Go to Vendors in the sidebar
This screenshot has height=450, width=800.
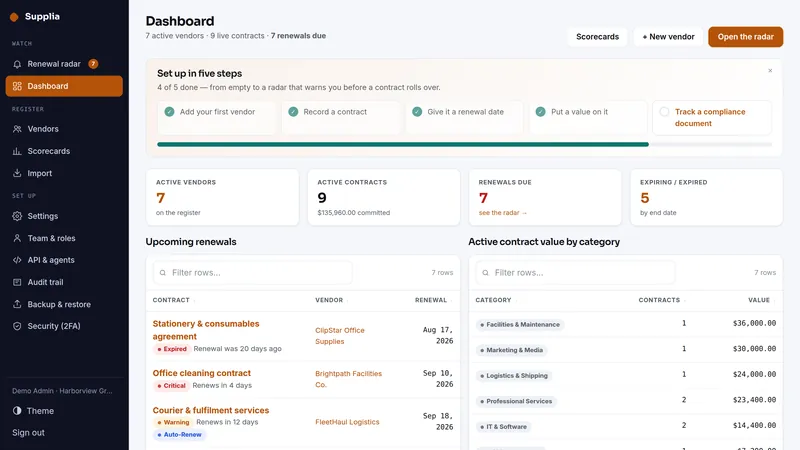[64, 129]
